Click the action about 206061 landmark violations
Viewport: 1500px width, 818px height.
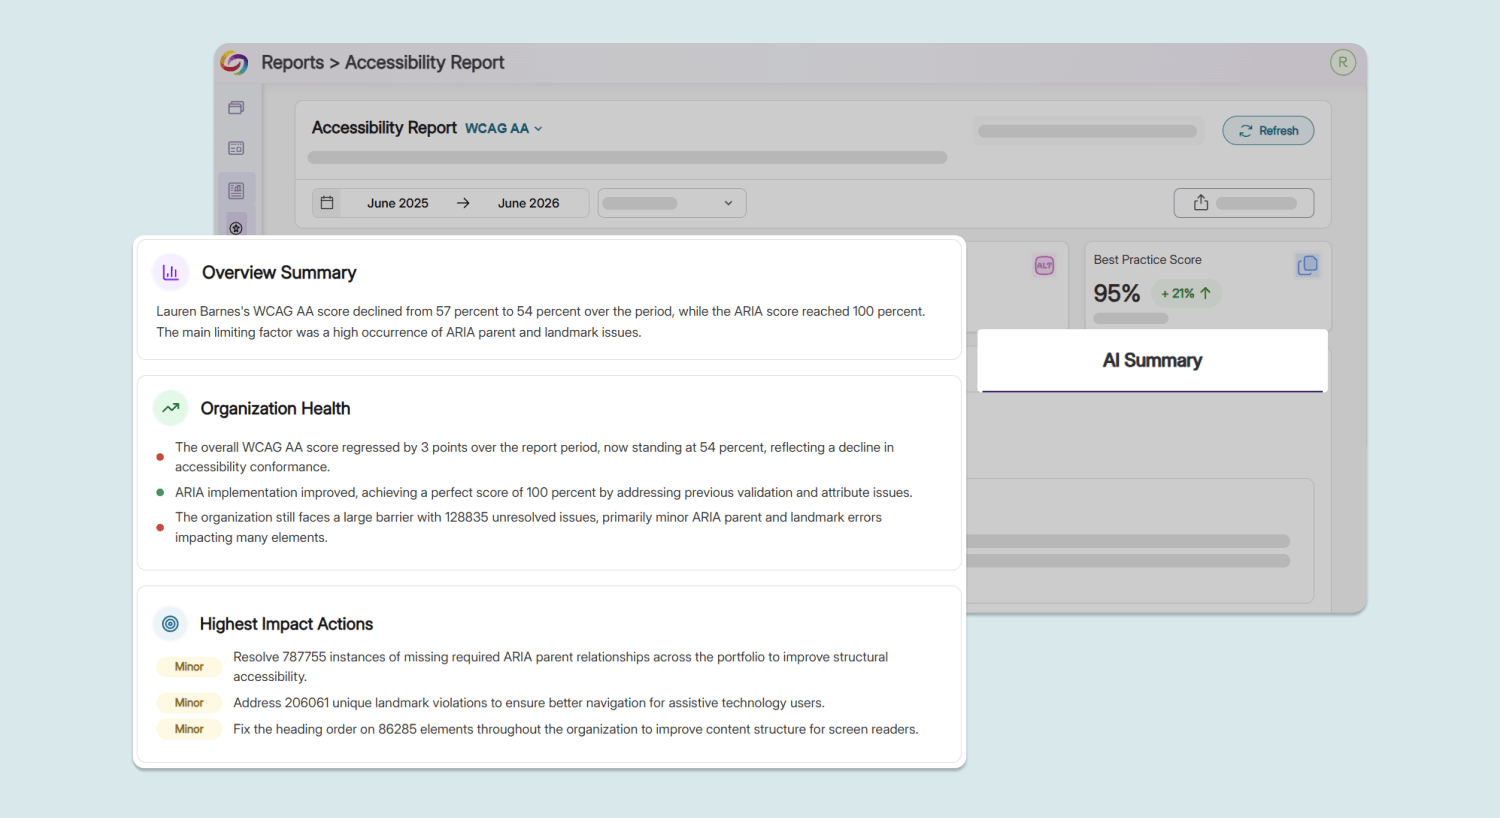click(x=529, y=703)
